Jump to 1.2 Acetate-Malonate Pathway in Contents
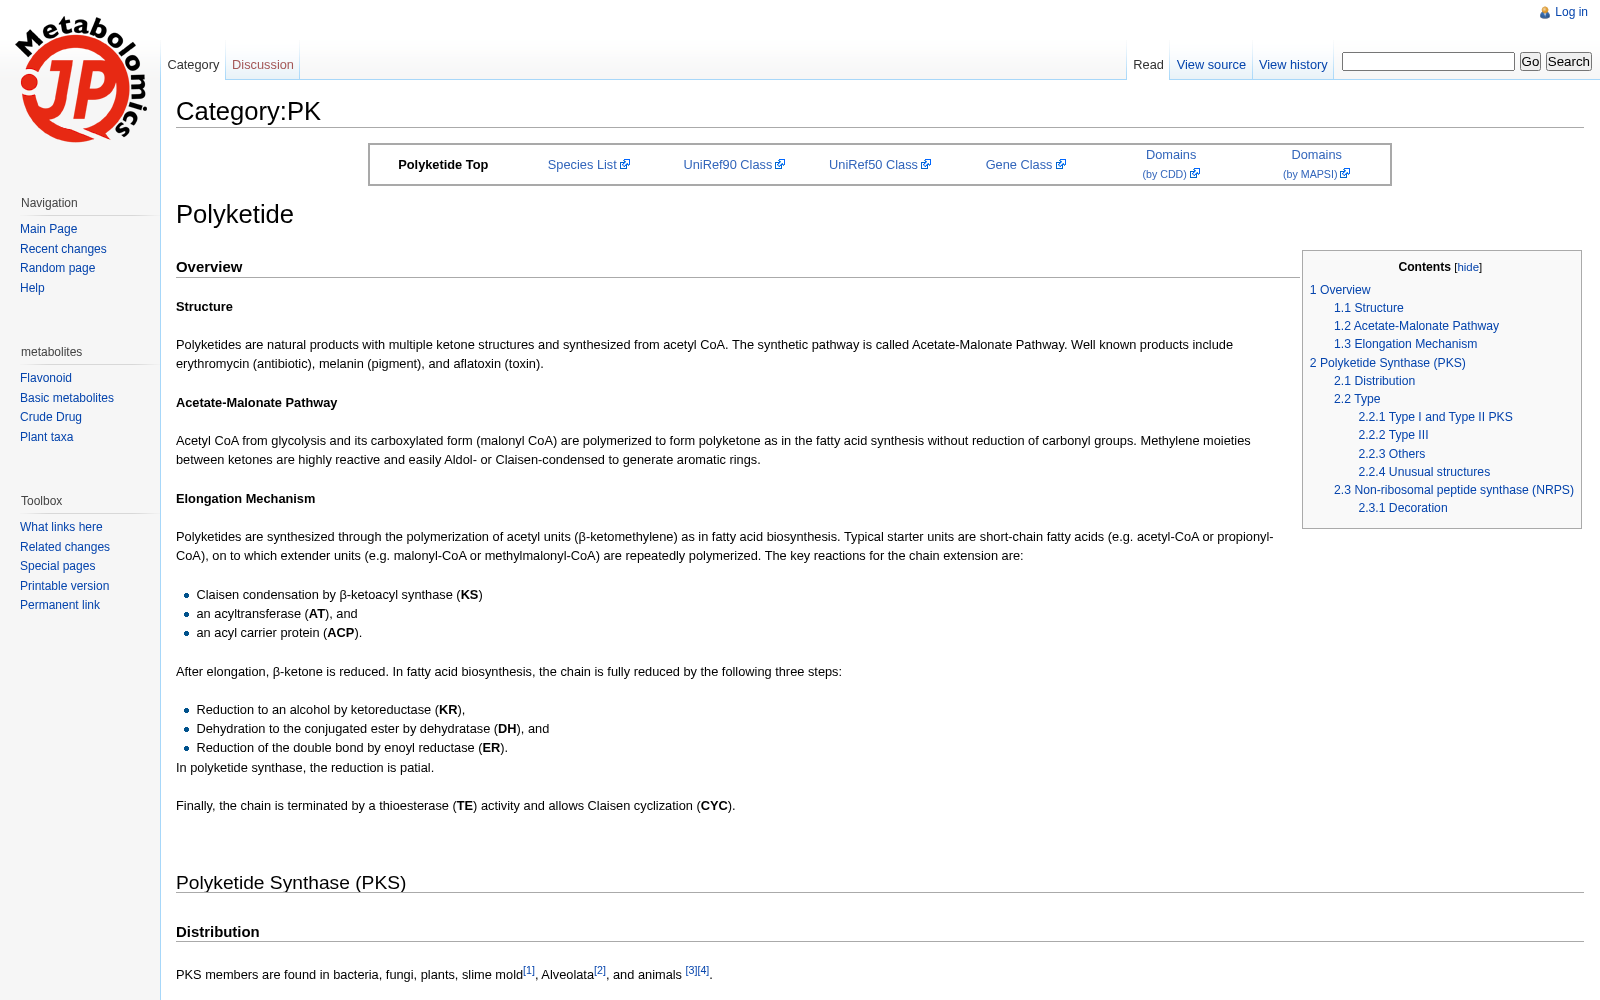This screenshot has width=1600, height=1000. point(1416,326)
